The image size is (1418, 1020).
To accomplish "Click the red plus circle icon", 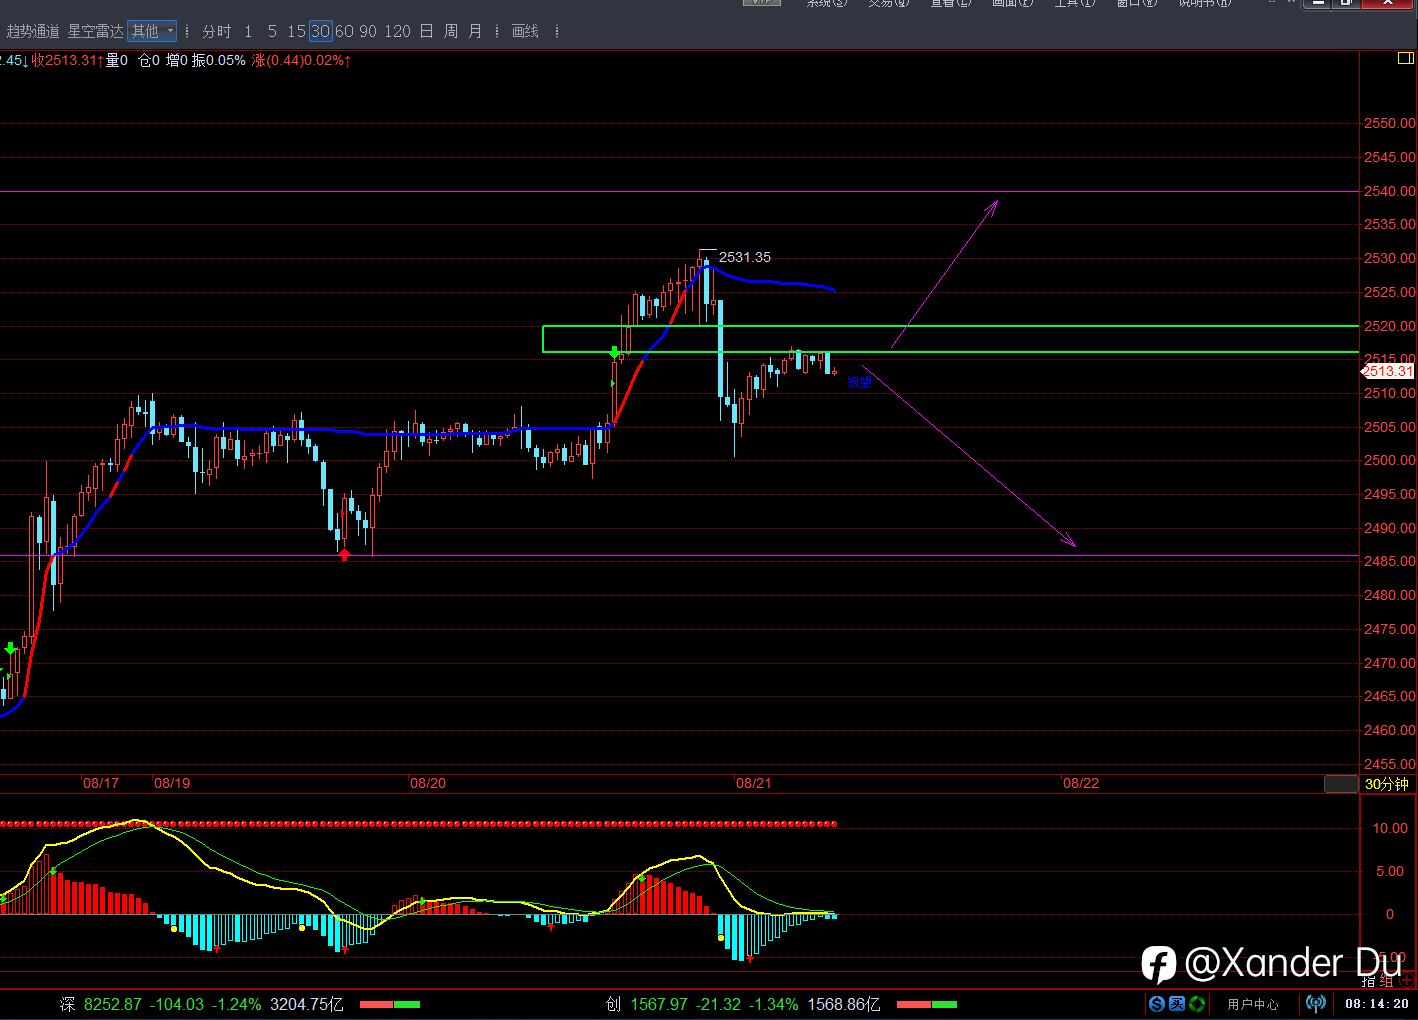I will coord(1408,981).
